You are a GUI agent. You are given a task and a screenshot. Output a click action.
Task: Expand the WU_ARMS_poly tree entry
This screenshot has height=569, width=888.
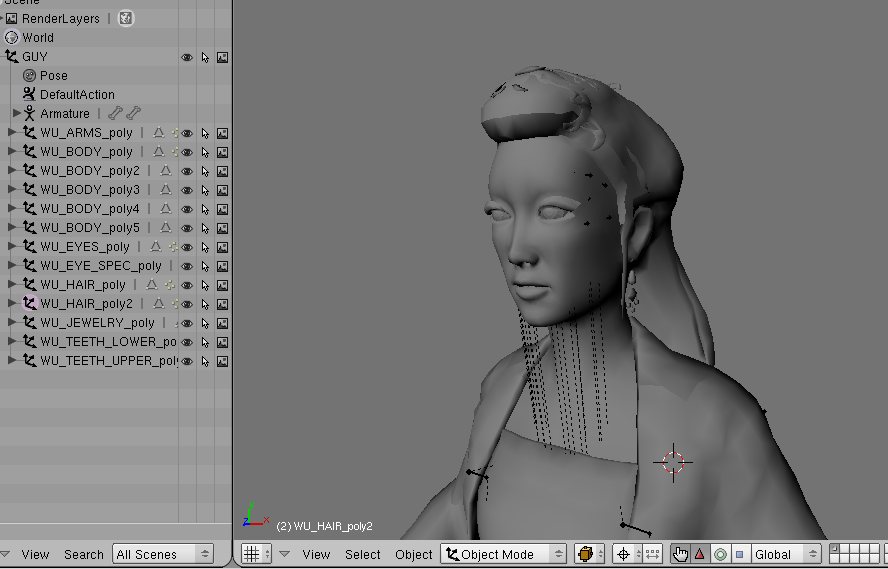(x=12, y=132)
